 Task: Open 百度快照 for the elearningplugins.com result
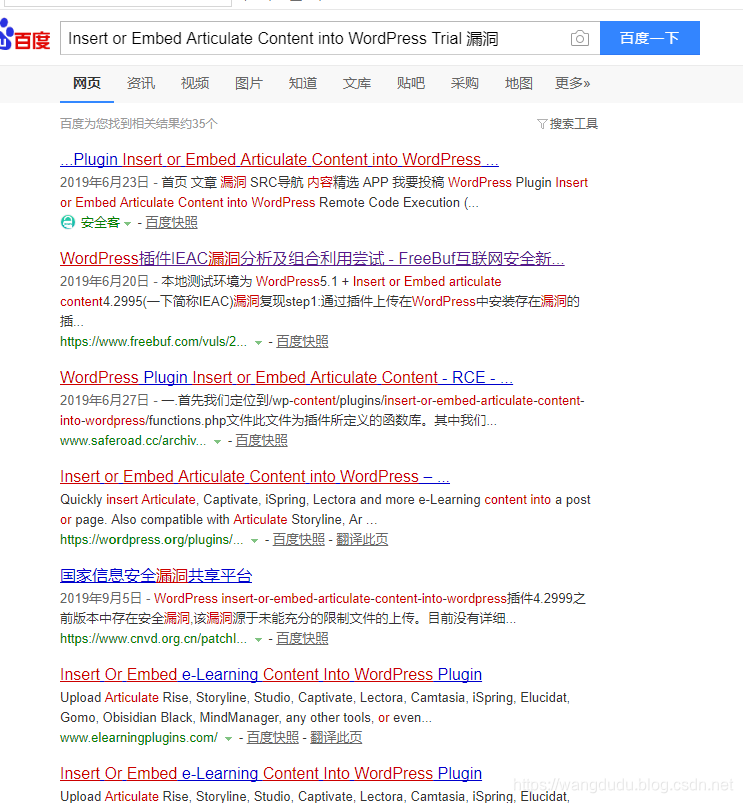click(x=272, y=737)
